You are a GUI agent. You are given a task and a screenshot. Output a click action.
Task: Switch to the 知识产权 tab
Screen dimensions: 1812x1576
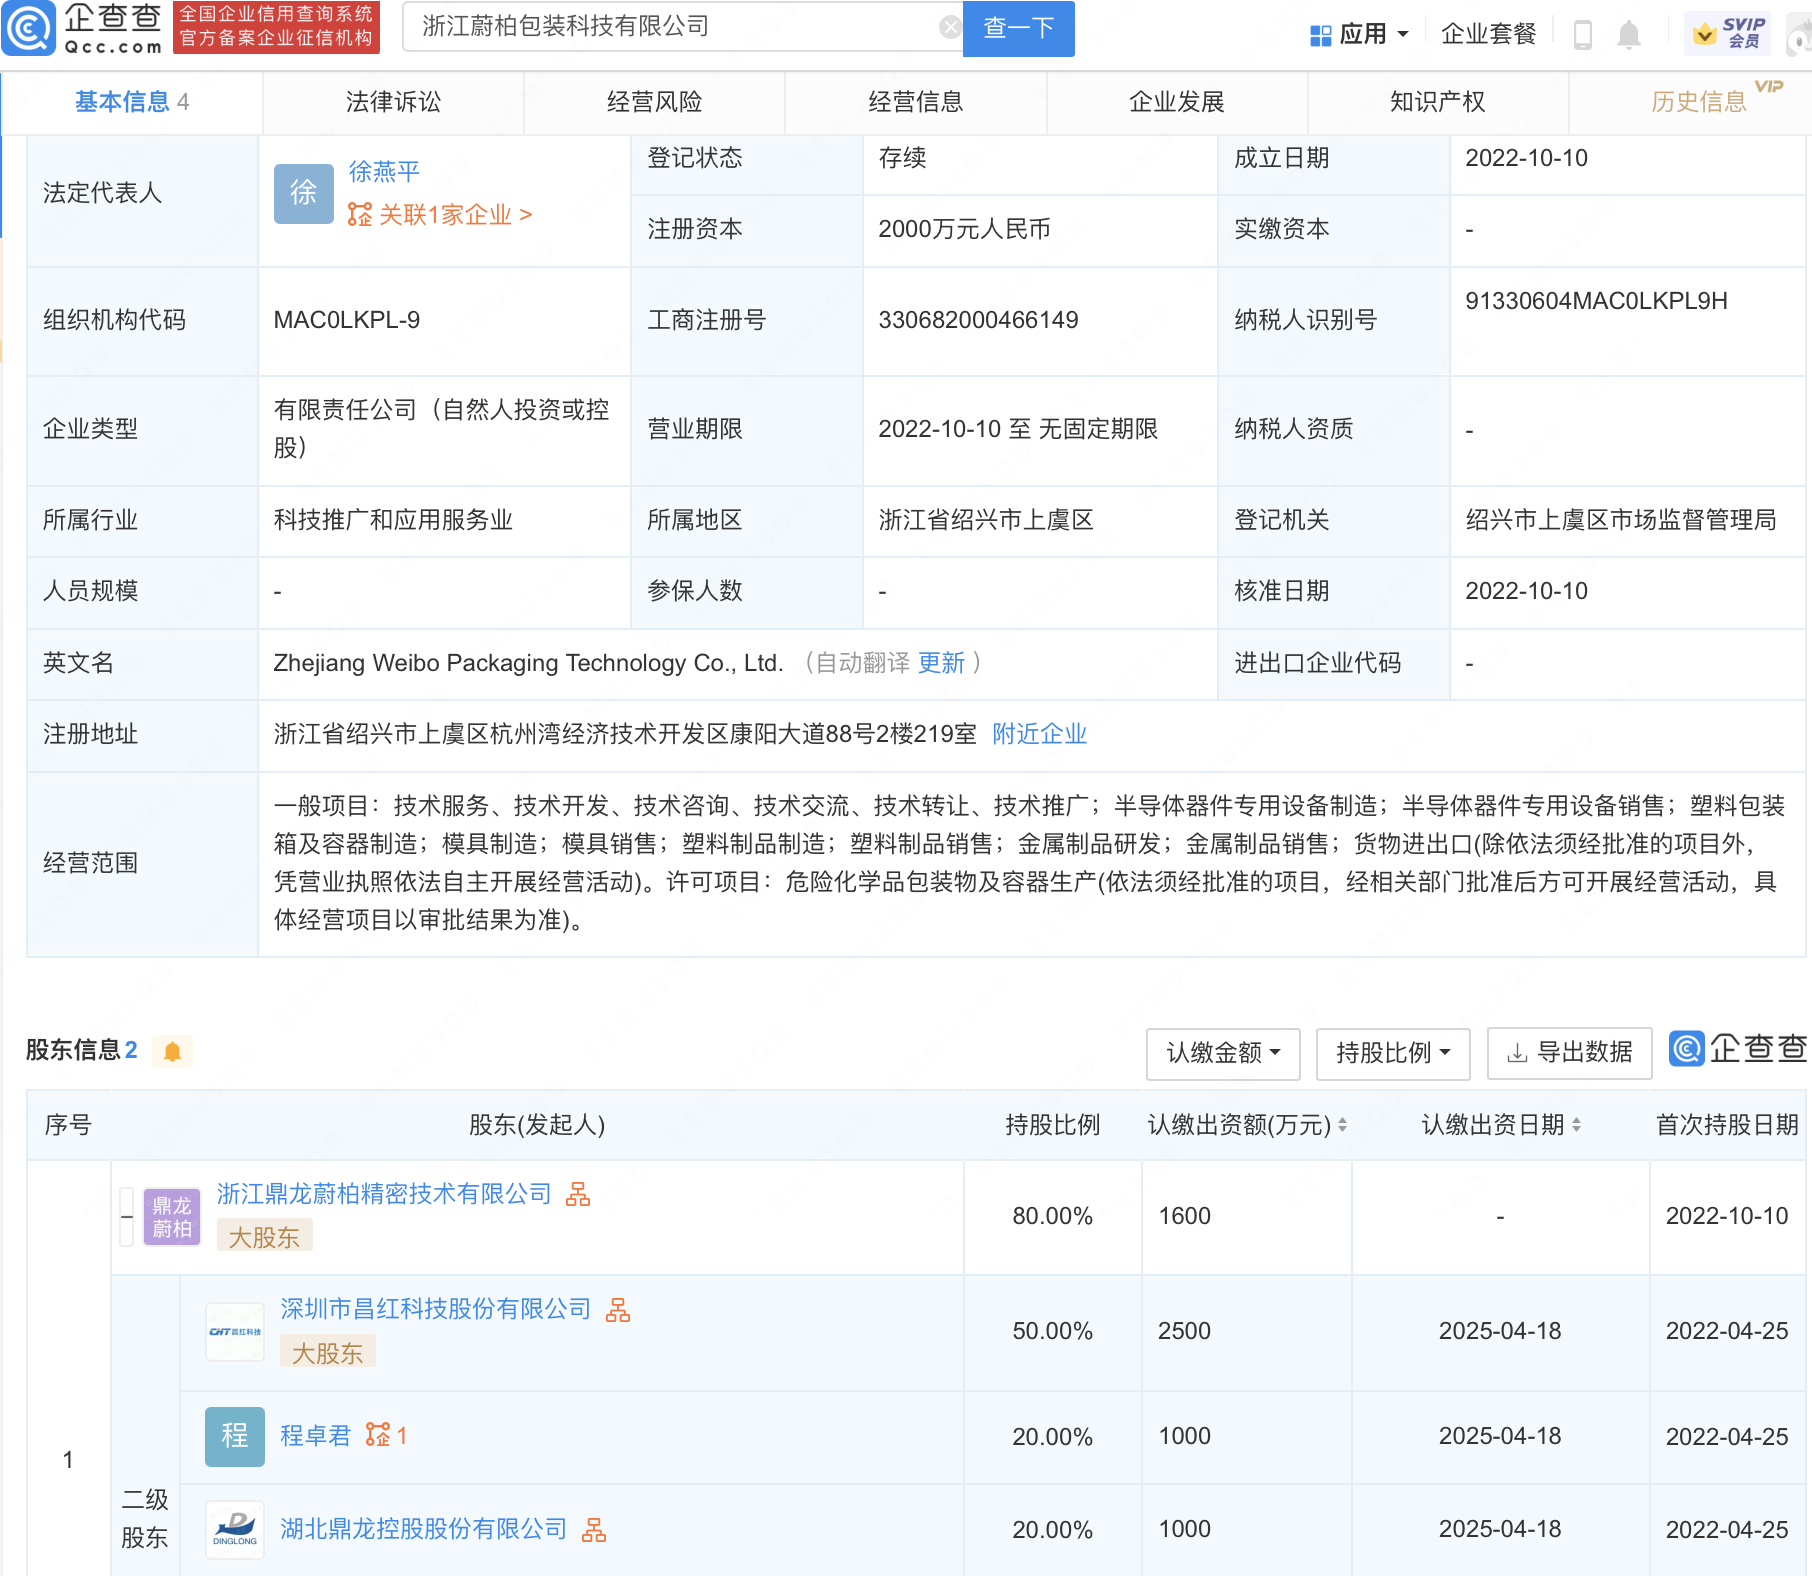(x=1437, y=102)
